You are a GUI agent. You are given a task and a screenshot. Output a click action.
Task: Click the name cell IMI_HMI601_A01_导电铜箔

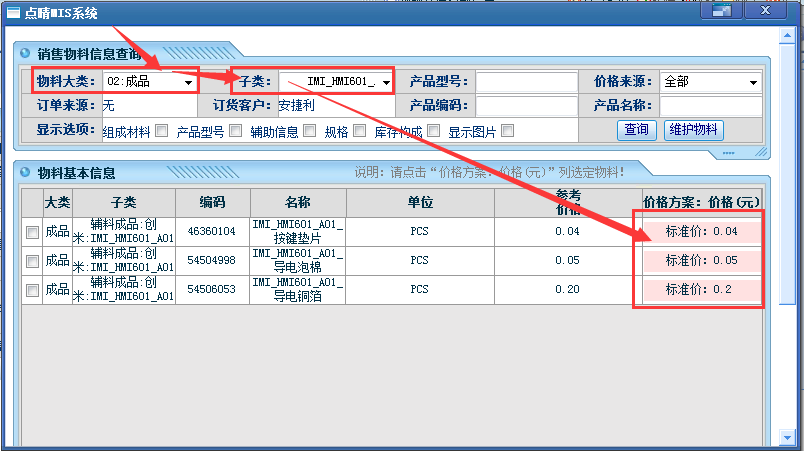point(297,289)
